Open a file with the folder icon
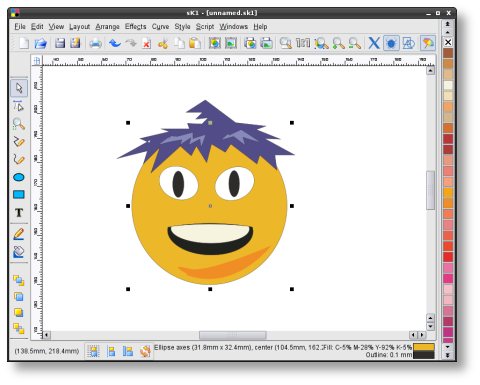Viewport: 480px width, 385px height. coord(40,43)
